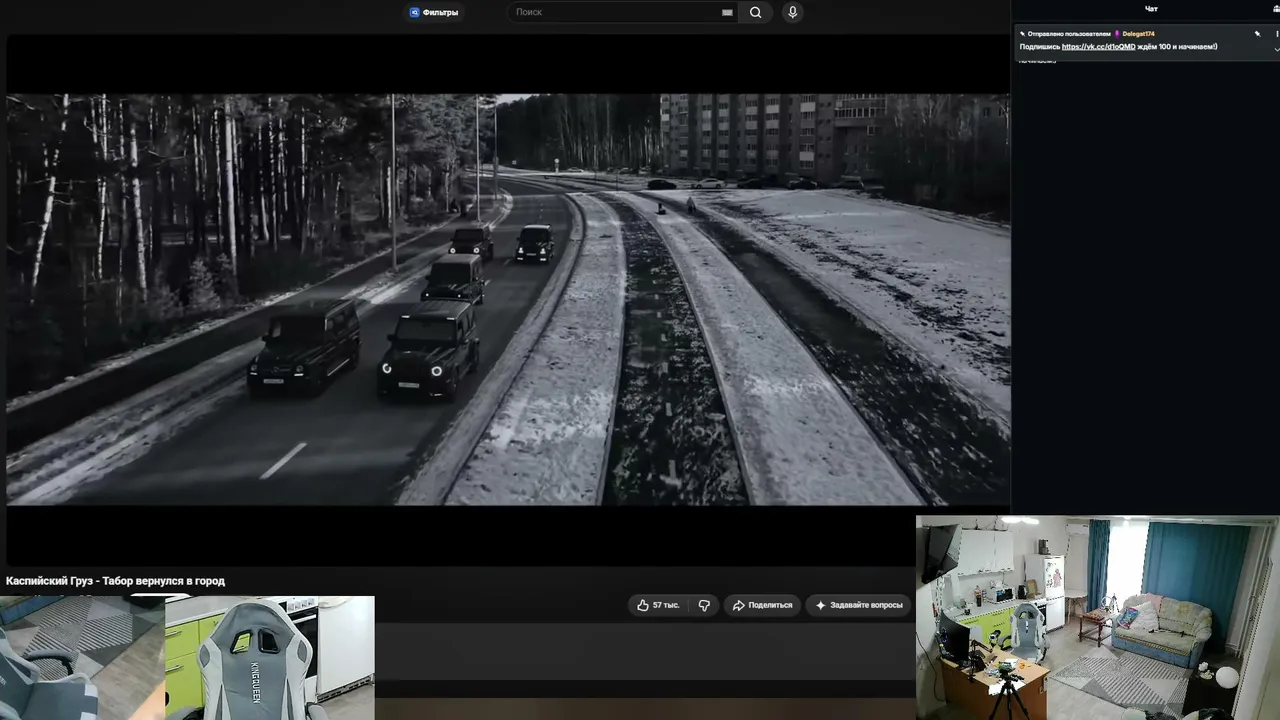1280x720 pixels.
Task: Click the Поиск search input field
Action: 615,12
